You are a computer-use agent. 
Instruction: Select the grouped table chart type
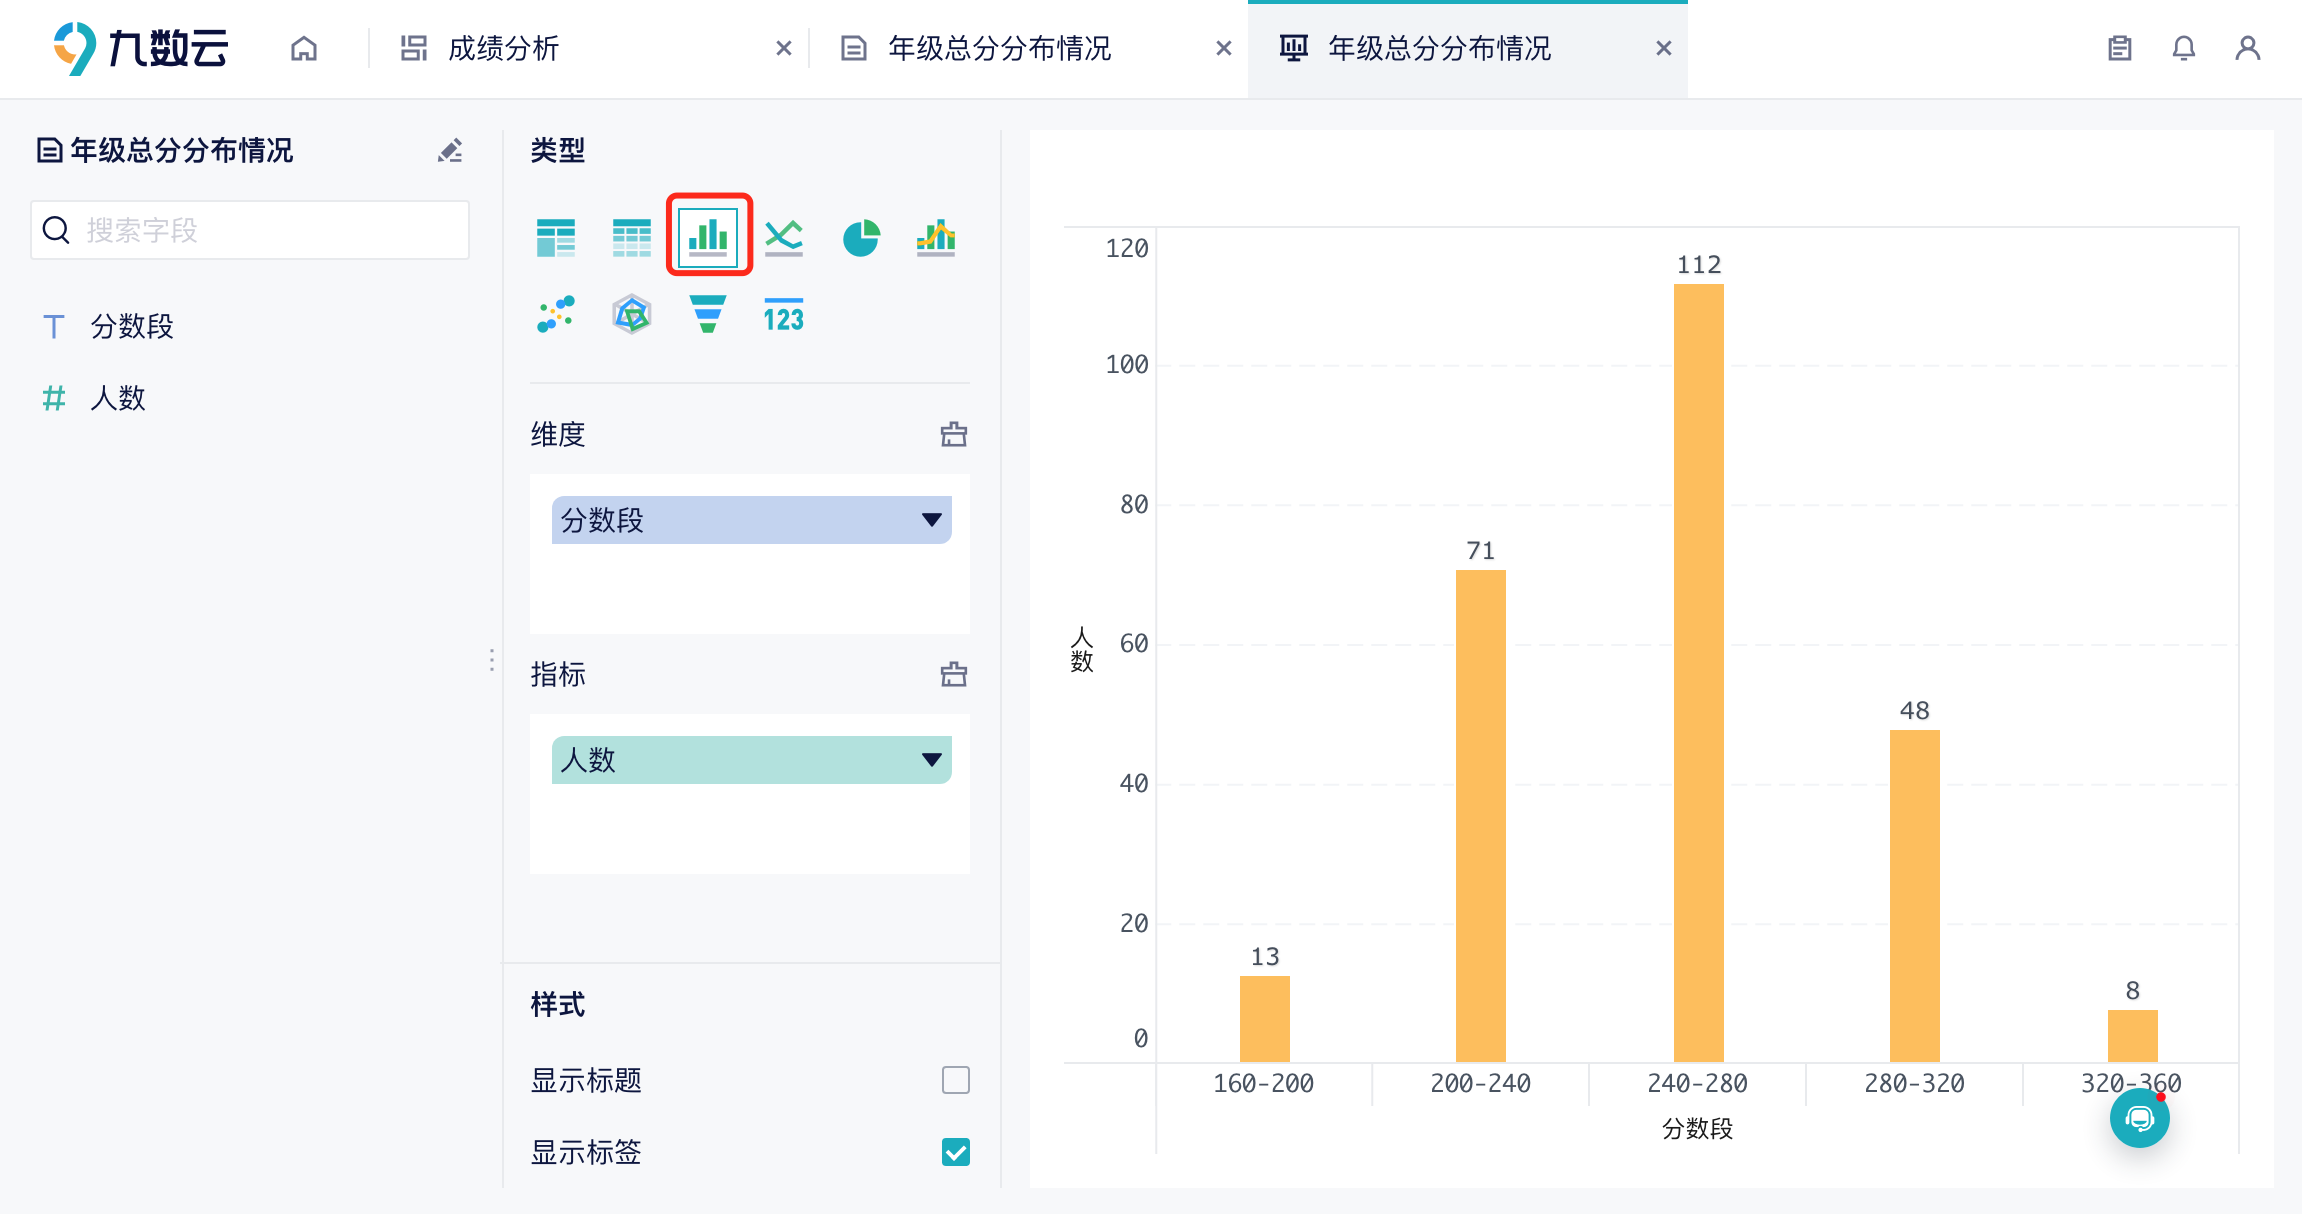556,238
